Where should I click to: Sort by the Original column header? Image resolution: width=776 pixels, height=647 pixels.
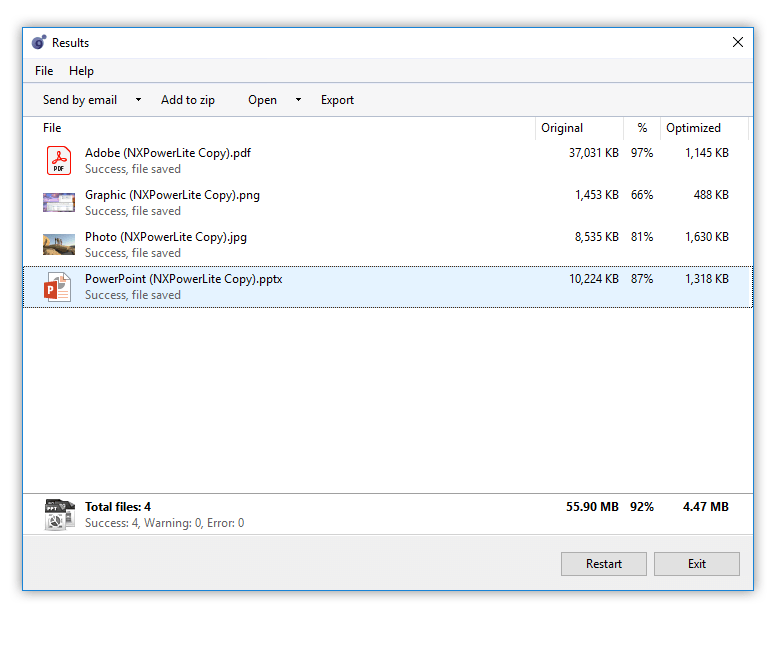point(579,128)
